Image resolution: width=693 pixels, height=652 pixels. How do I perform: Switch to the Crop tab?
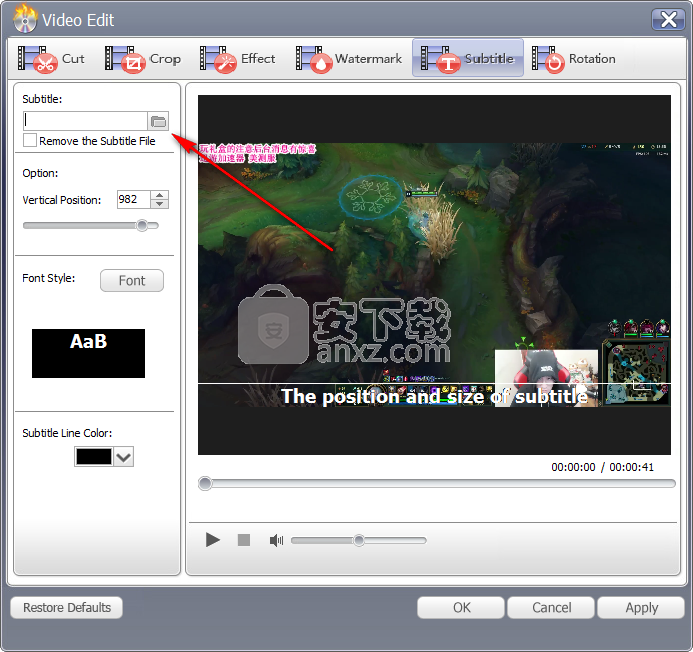[x=143, y=59]
